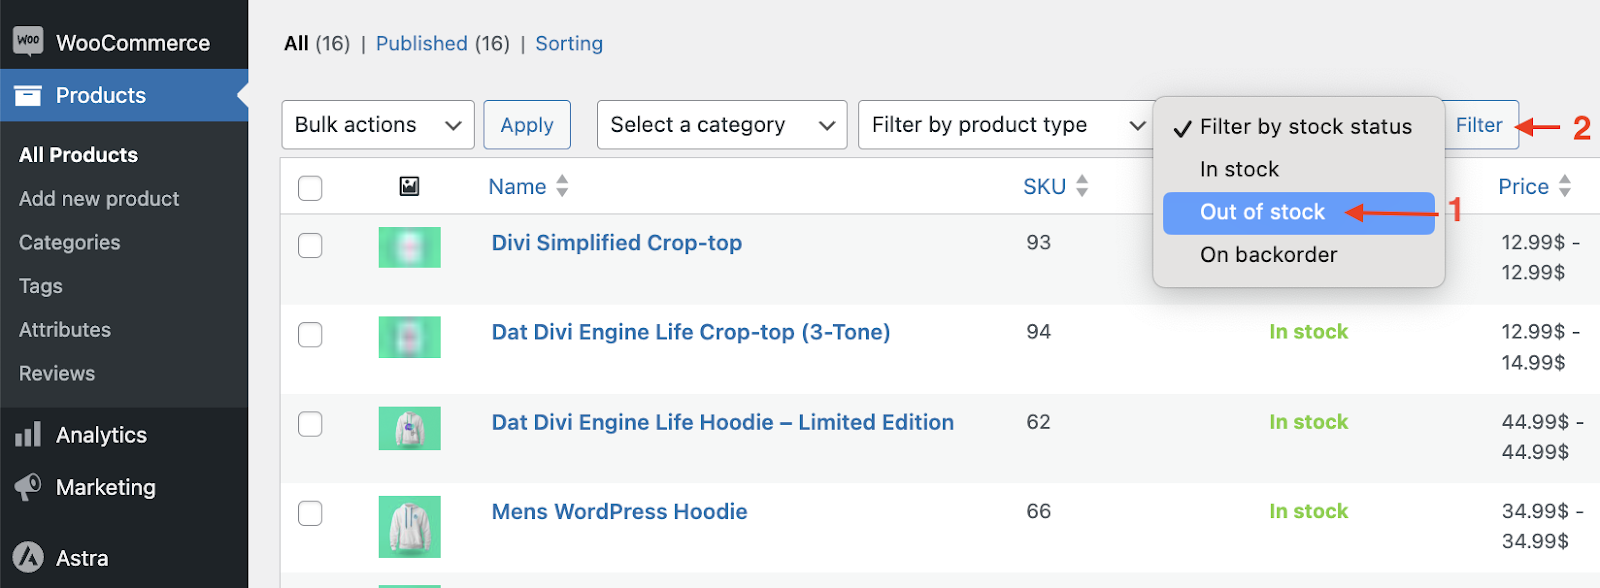Click the Analytics bar chart icon
The height and width of the screenshot is (588, 1600).
tap(28, 434)
